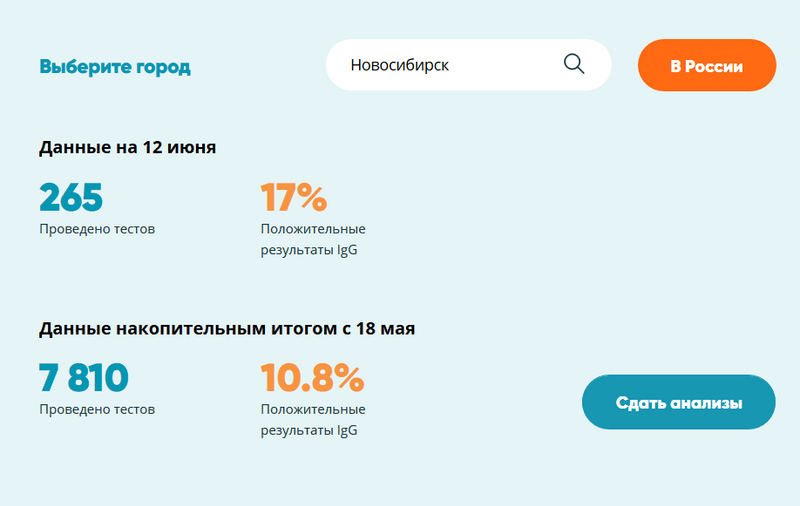Select the "Новосибирск" text in the search box
This screenshot has width=800, height=506.
400,65
